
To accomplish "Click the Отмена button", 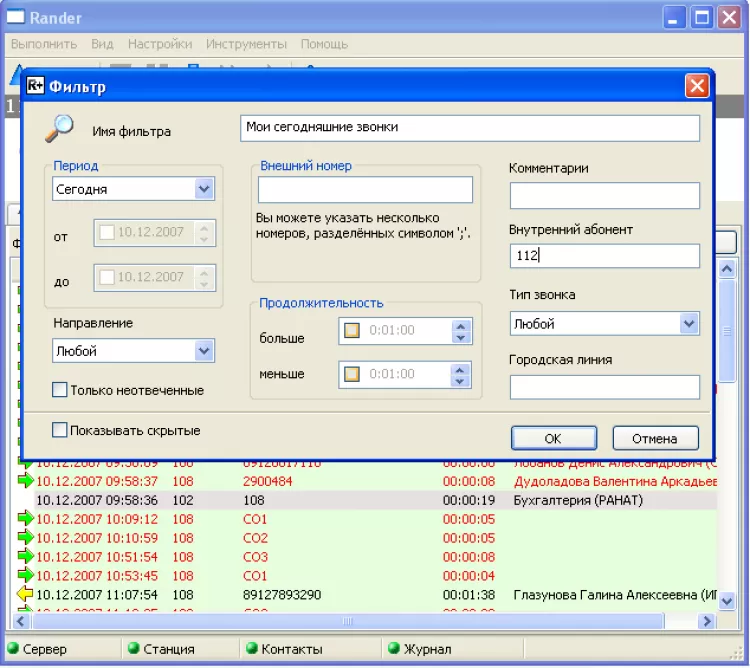I will coord(655,438).
